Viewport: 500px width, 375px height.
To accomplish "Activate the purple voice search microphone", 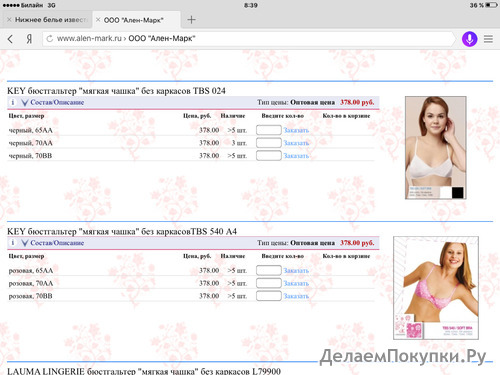I will pyautogui.click(x=469, y=39).
